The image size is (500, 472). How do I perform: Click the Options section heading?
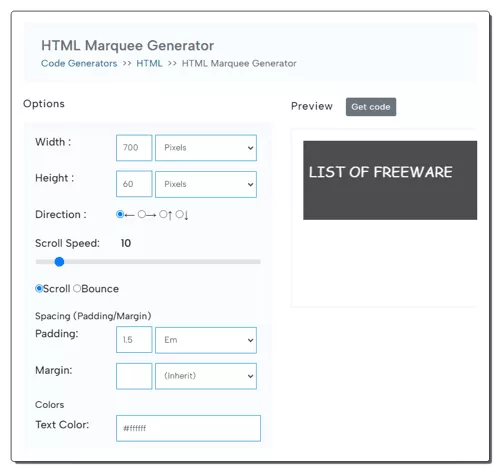tap(44, 104)
